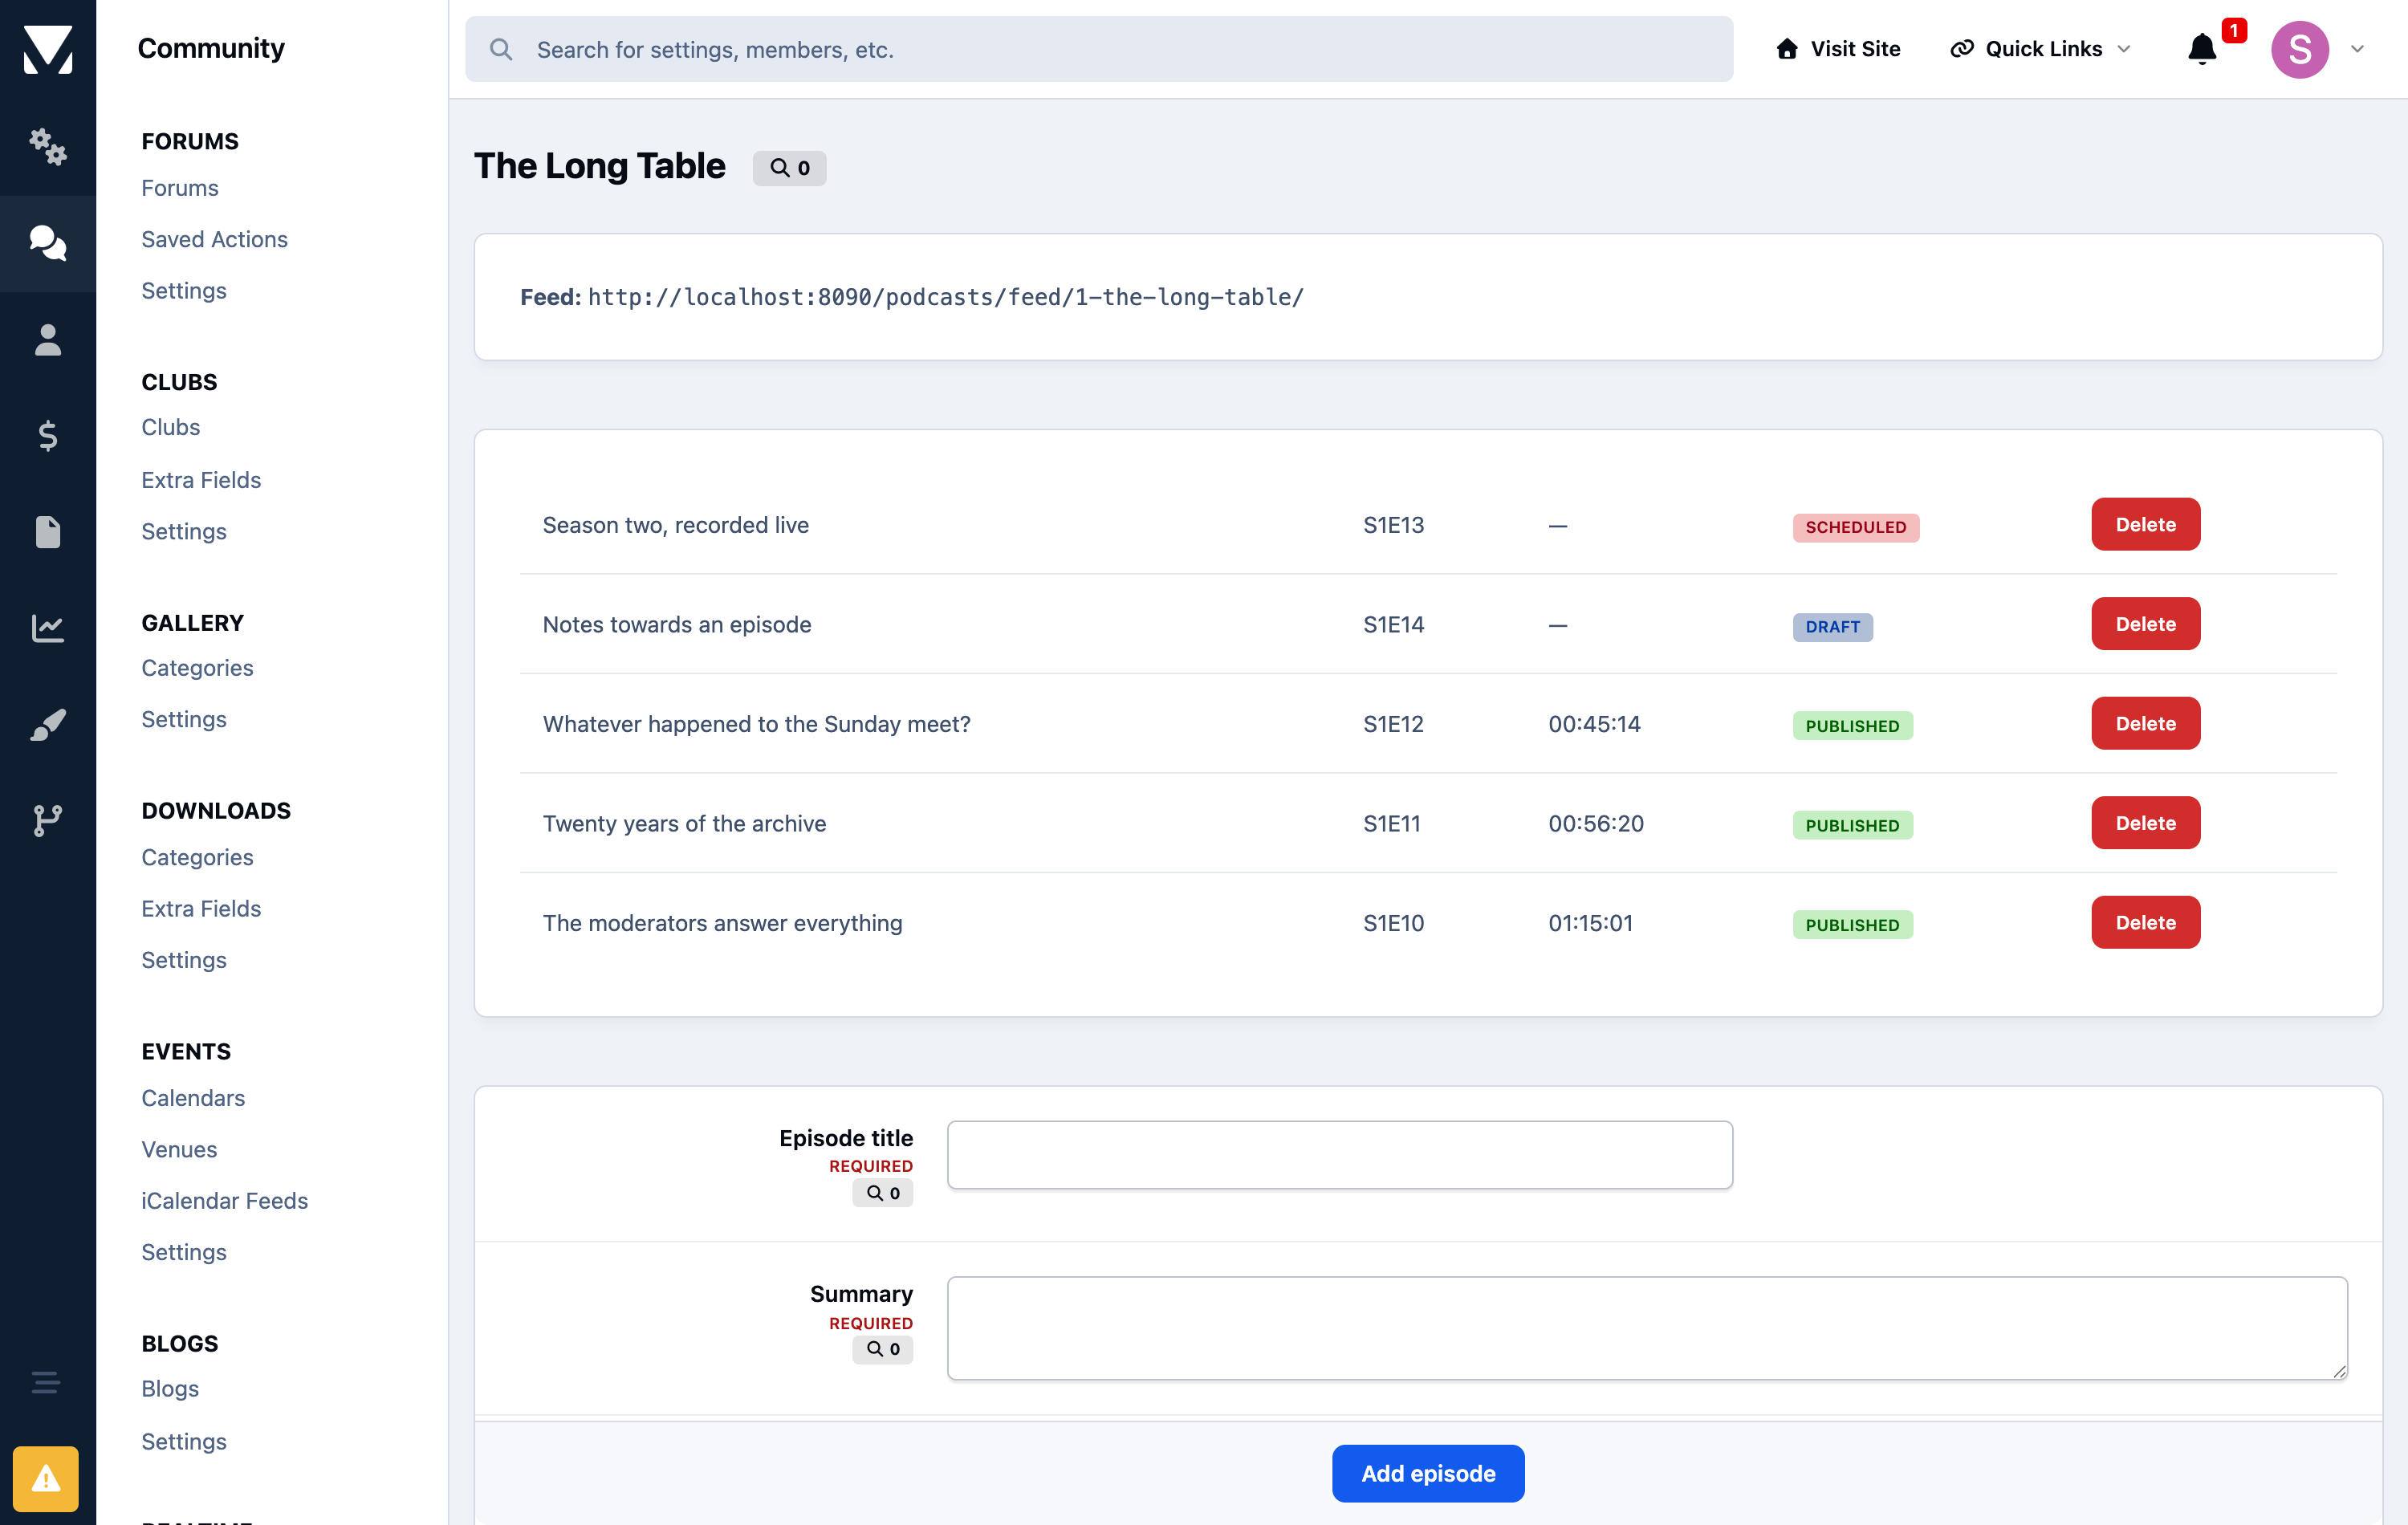Open the Statistics chart sidebar icon

(x=48, y=628)
